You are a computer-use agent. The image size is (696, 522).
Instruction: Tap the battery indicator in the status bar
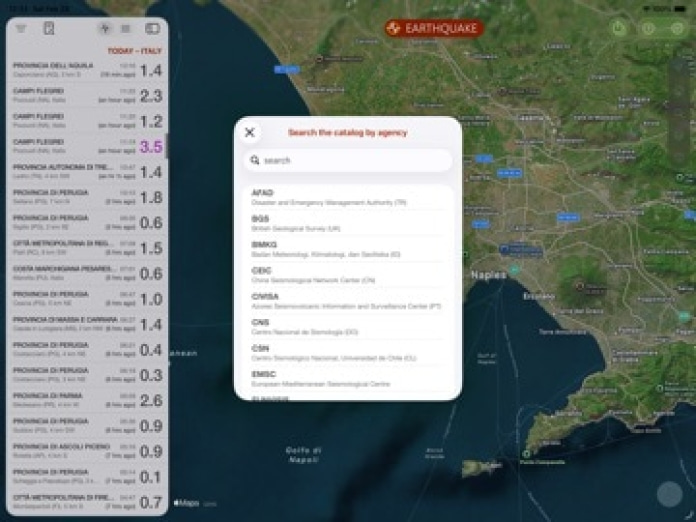(680, 8)
